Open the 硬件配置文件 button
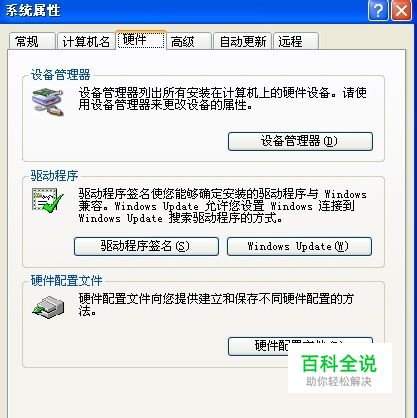417x418 pixels. (x=300, y=346)
